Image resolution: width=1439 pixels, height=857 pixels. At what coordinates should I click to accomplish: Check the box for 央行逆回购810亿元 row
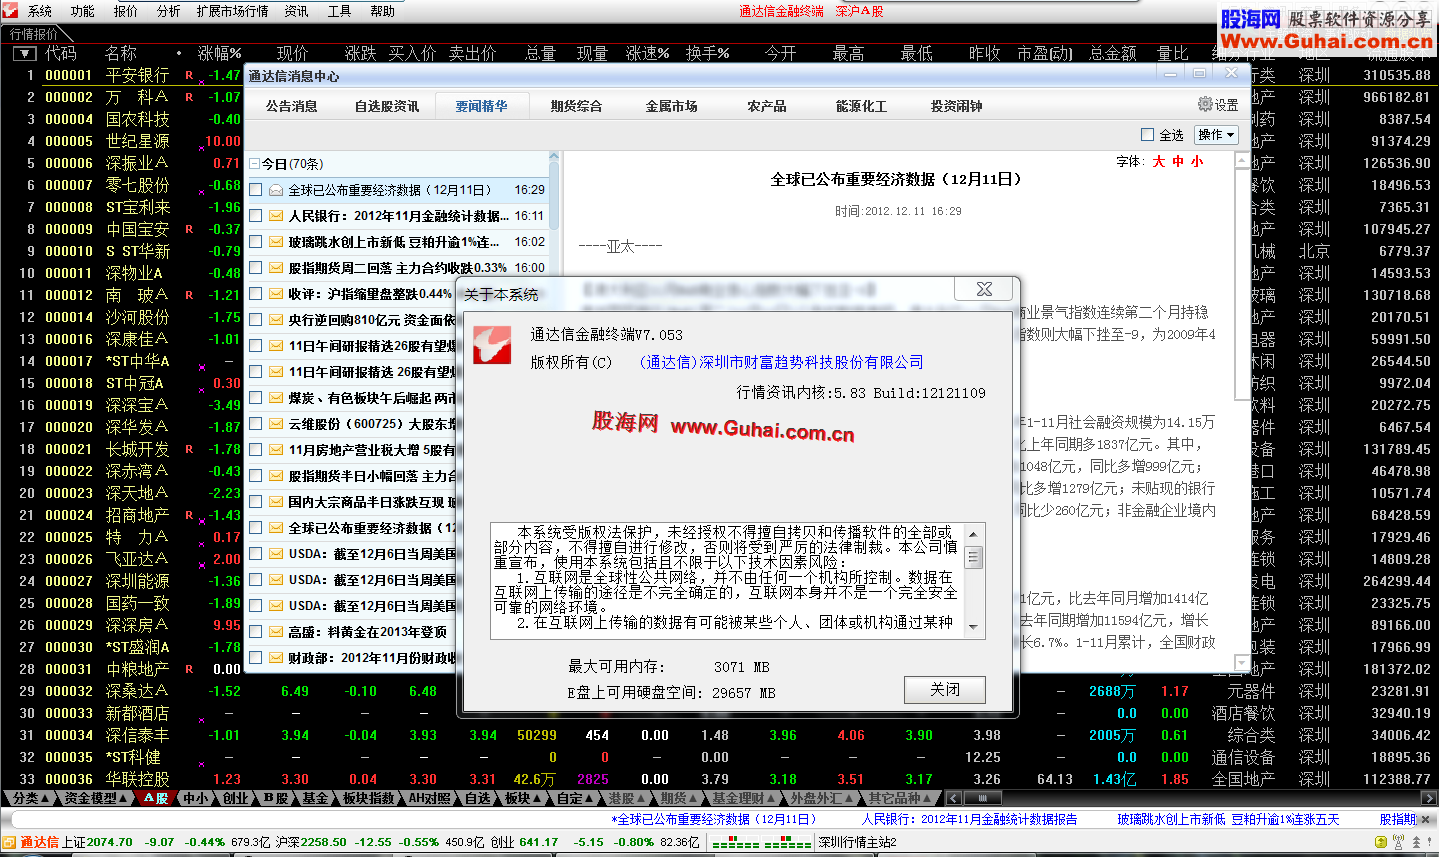pyautogui.click(x=256, y=320)
